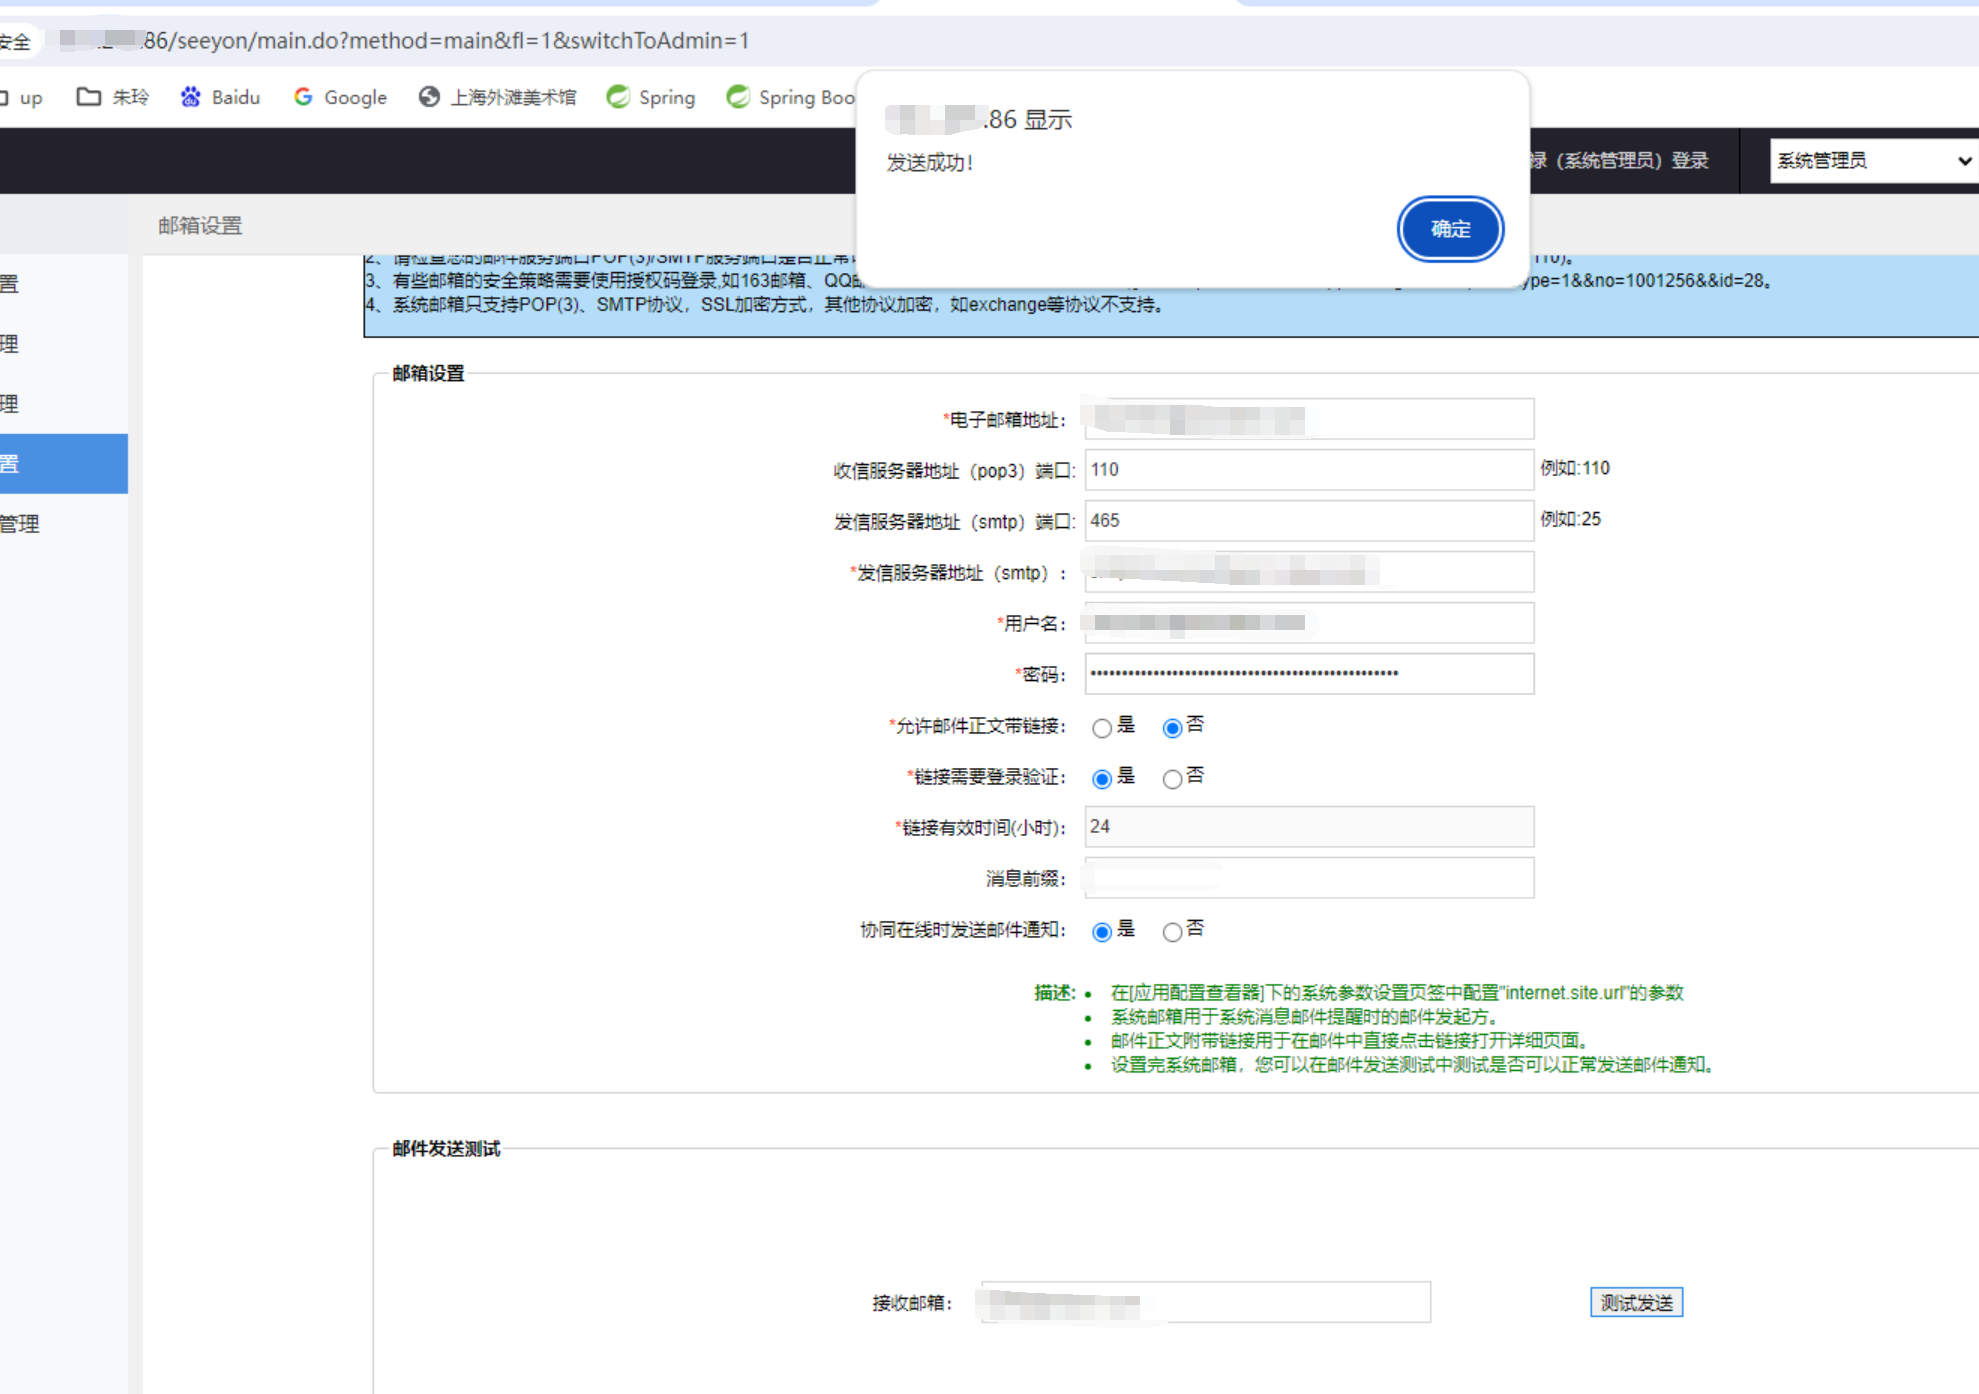
Task: Click the 接收邮箱 input field
Action: coord(1205,1303)
